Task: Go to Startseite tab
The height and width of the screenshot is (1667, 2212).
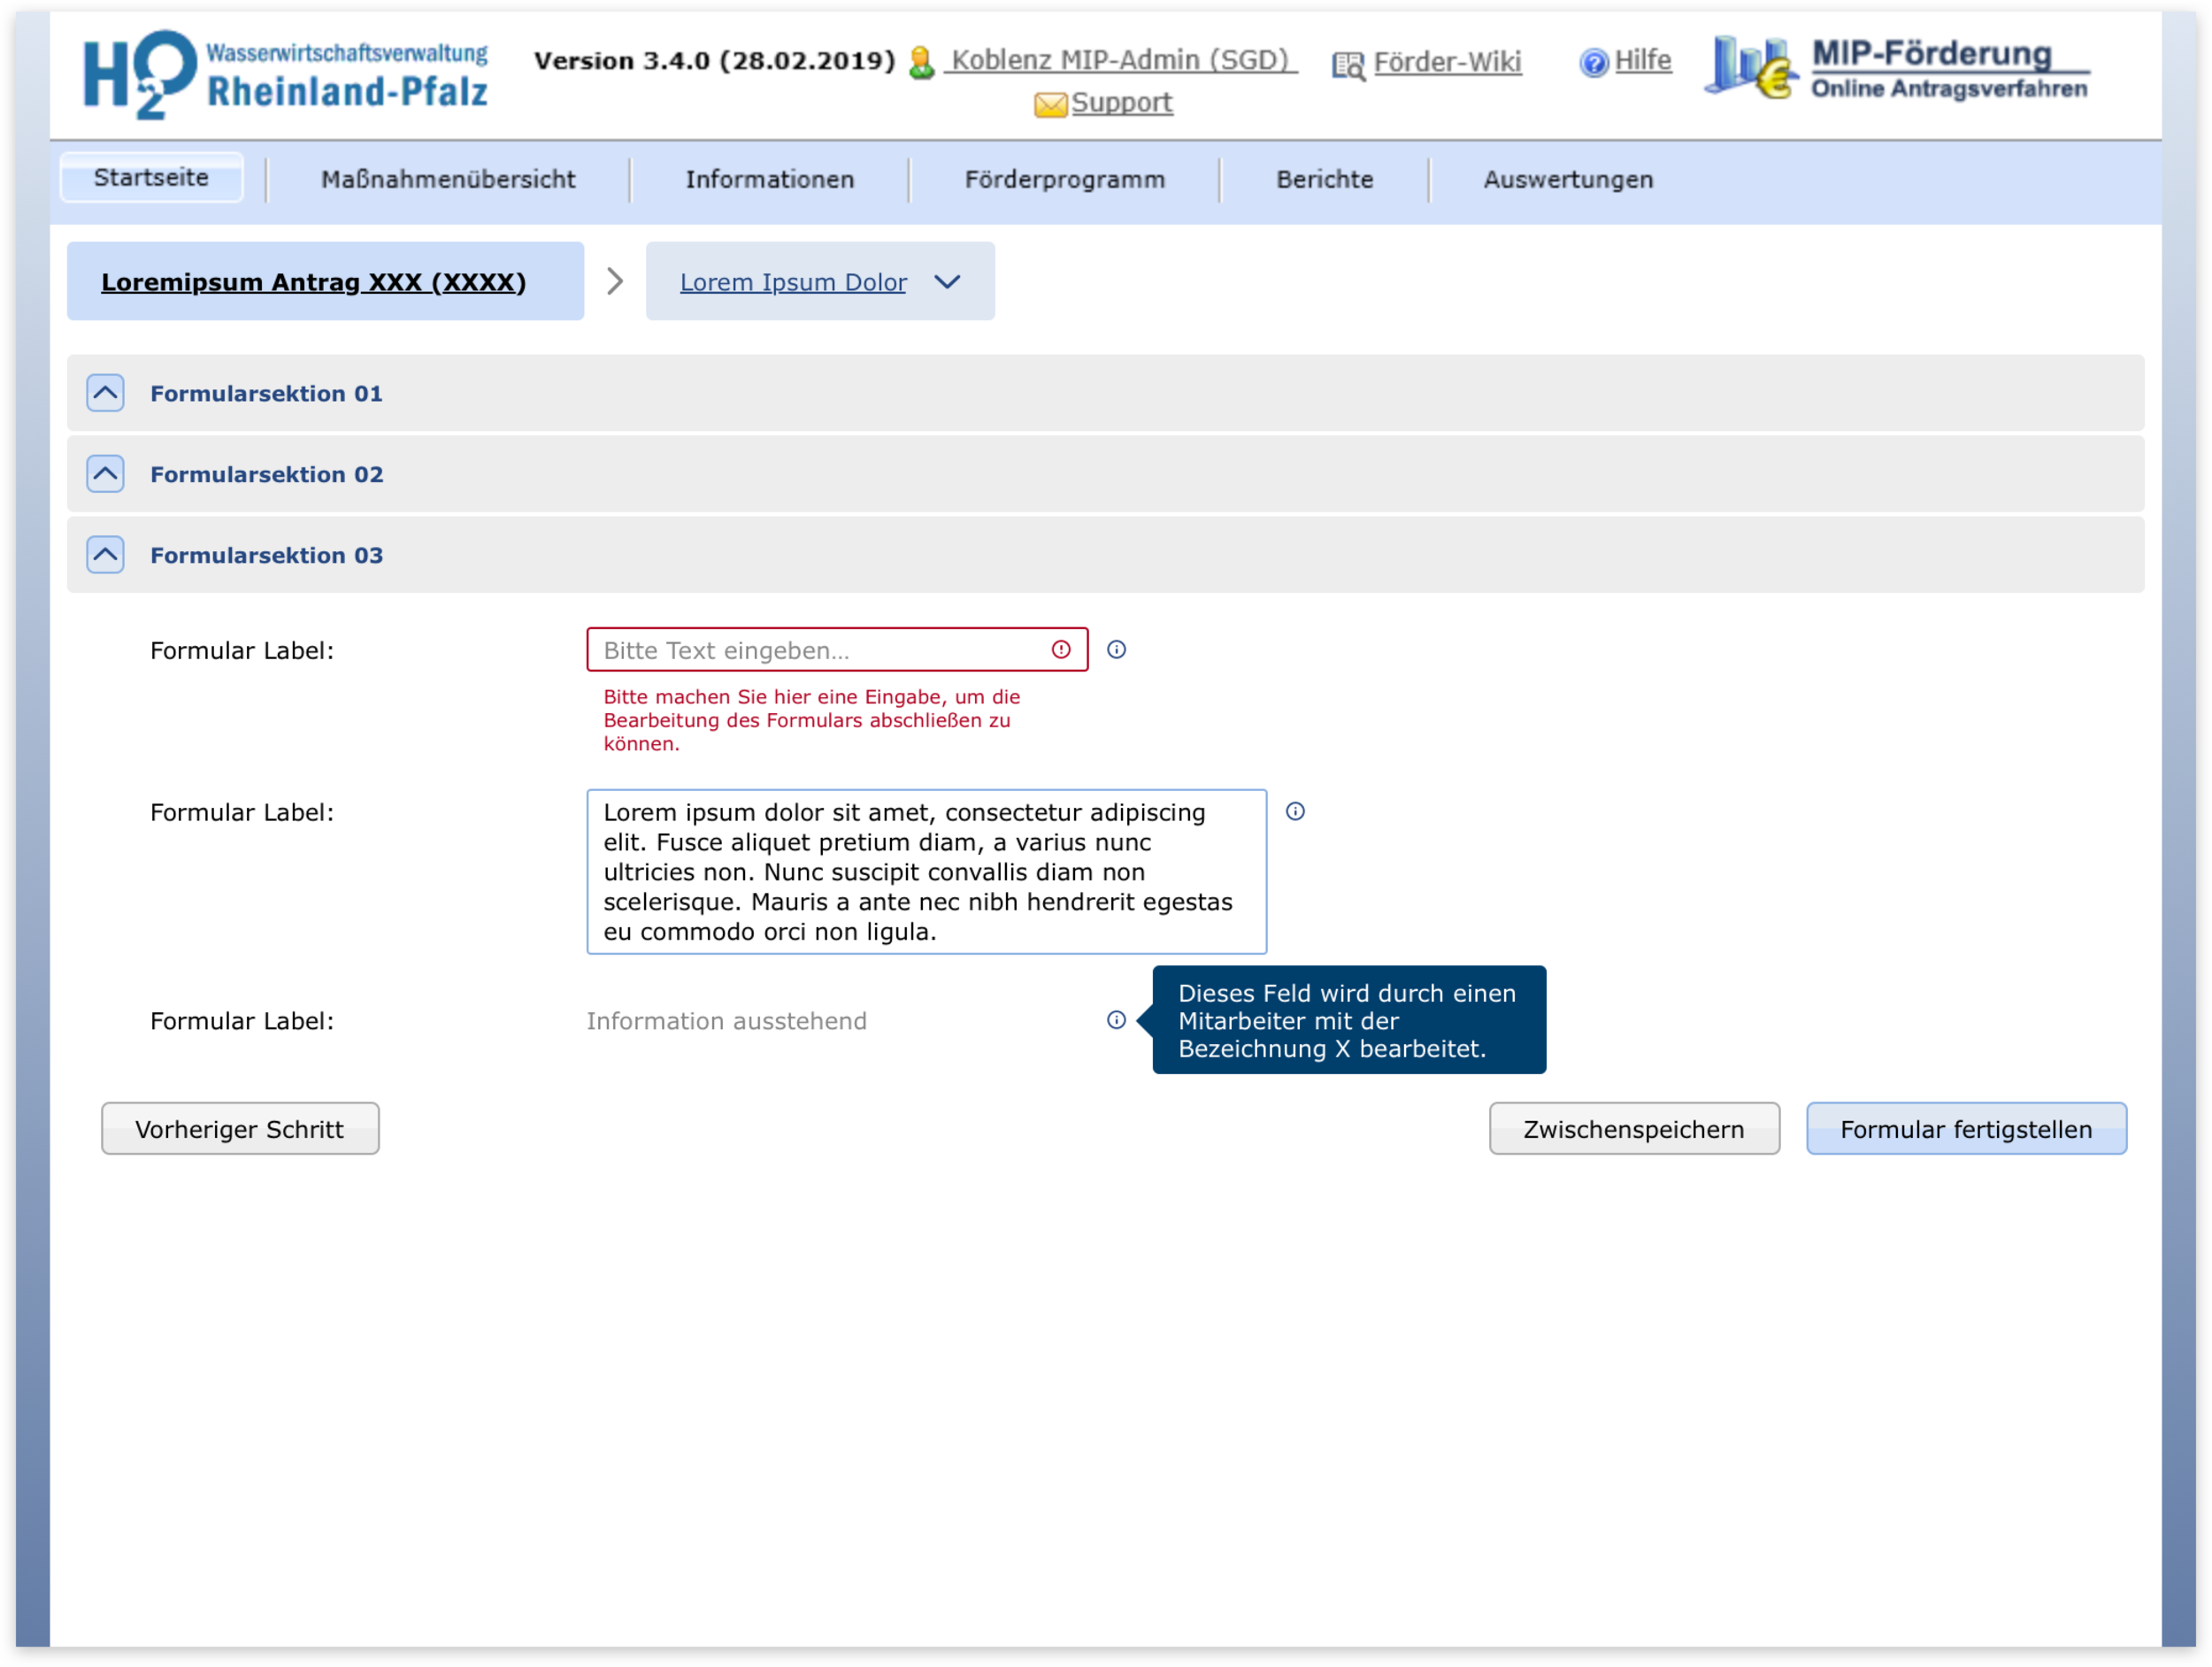Action: [151, 178]
